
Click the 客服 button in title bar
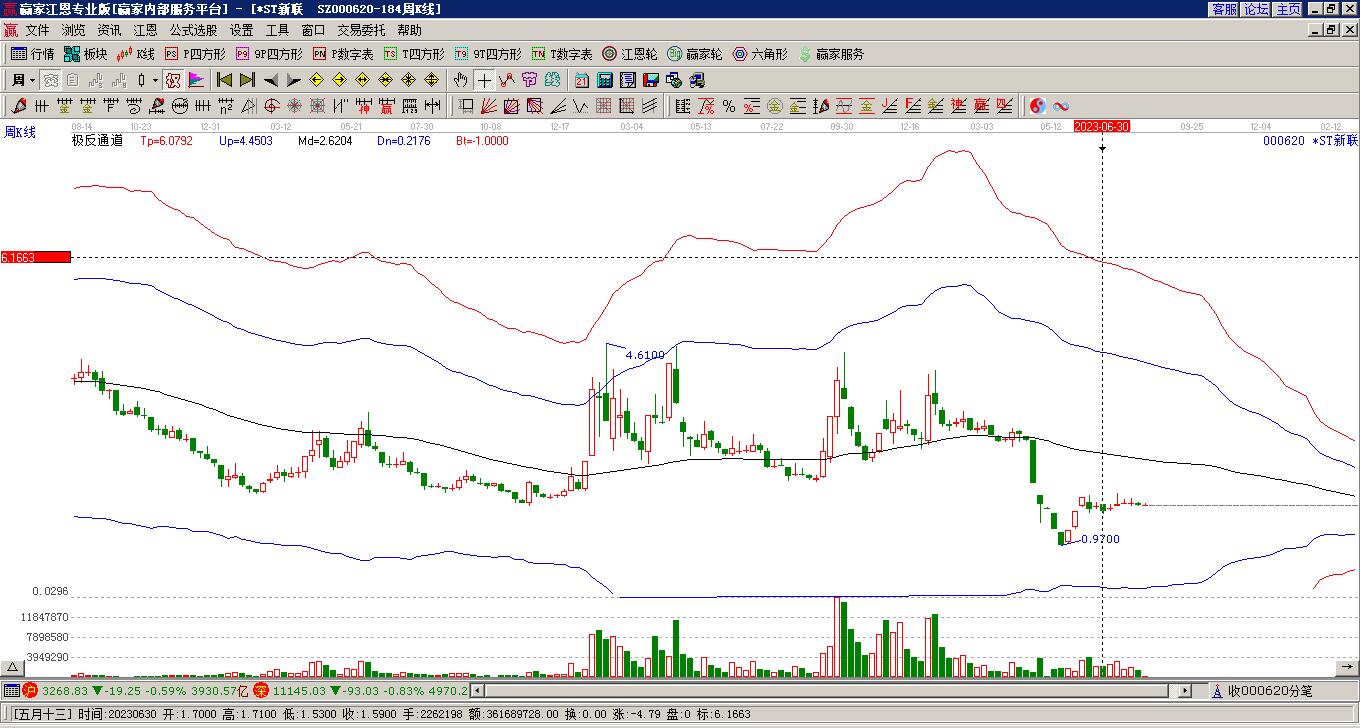coord(1224,9)
